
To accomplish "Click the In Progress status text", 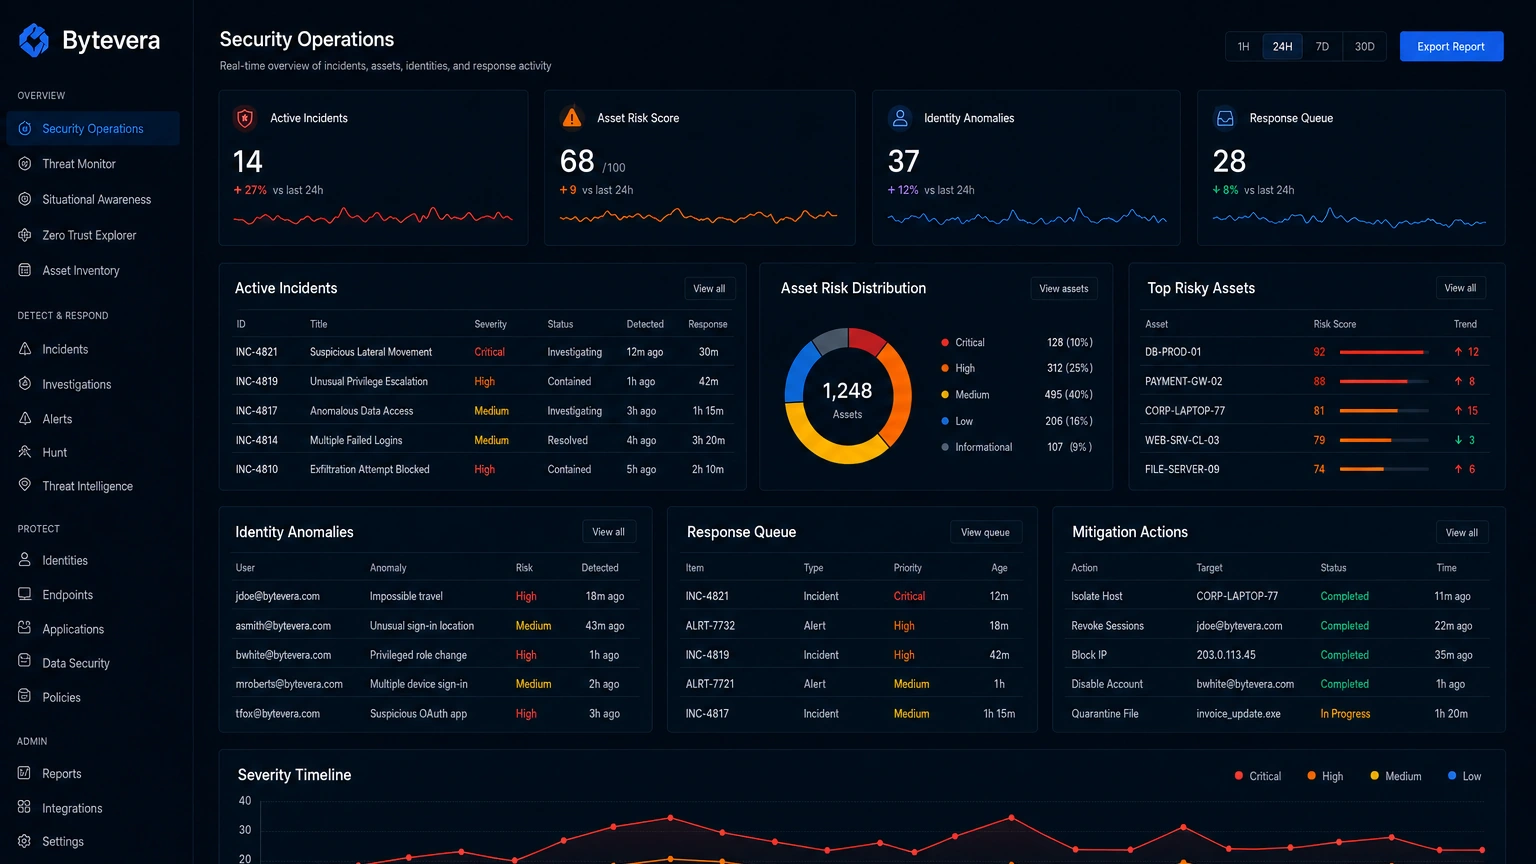I will pyautogui.click(x=1345, y=714).
